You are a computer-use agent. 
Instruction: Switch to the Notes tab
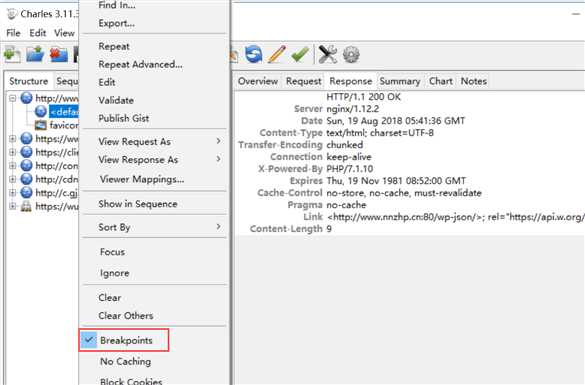click(x=474, y=81)
